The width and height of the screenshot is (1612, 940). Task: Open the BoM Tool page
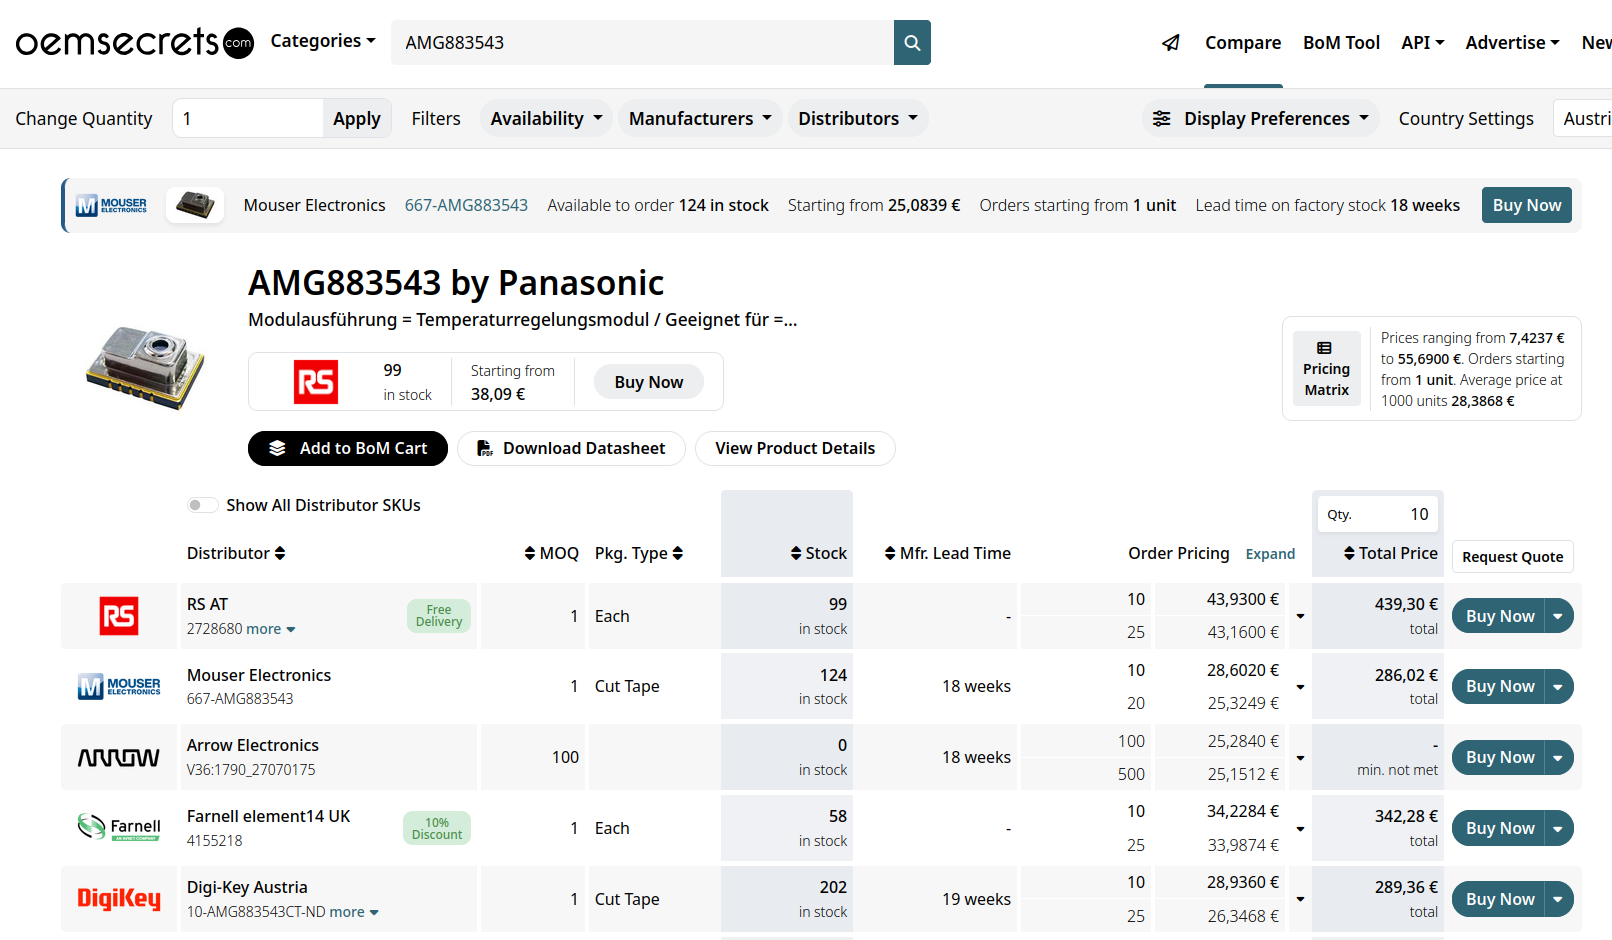pyautogui.click(x=1341, y=42)
